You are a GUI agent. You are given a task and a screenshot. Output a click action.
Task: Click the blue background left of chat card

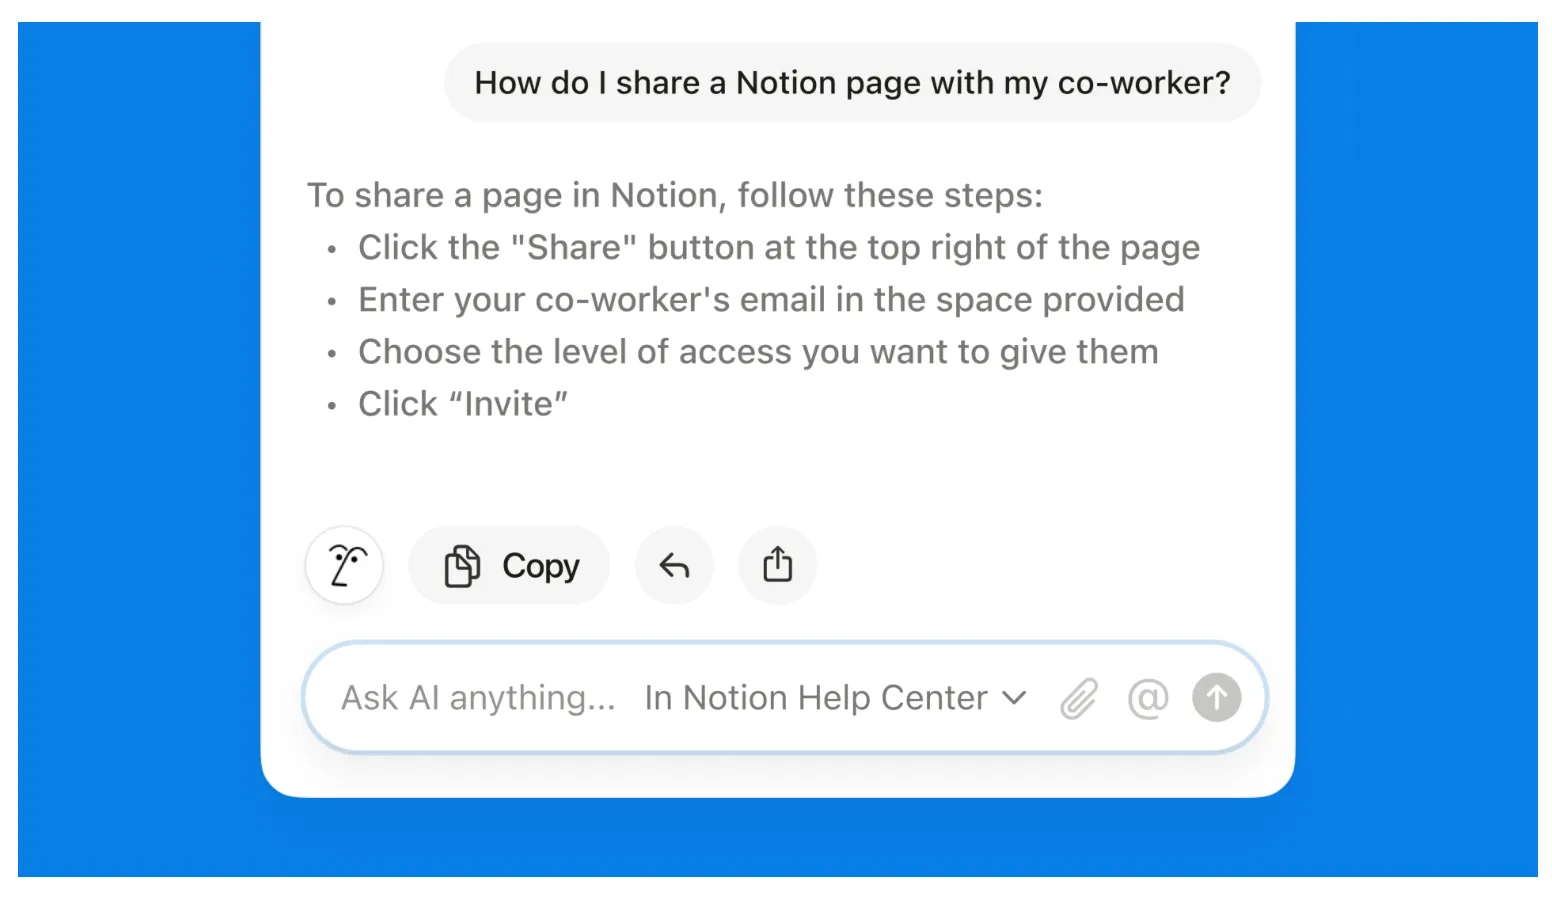click(138, 450)
